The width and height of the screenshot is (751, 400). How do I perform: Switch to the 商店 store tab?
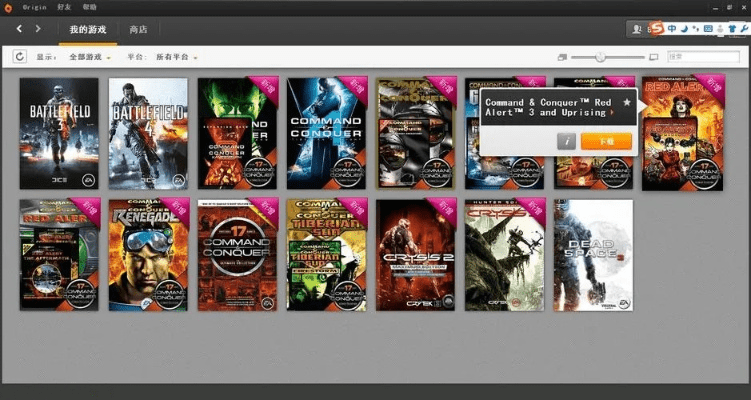click(x=139, y=29)
